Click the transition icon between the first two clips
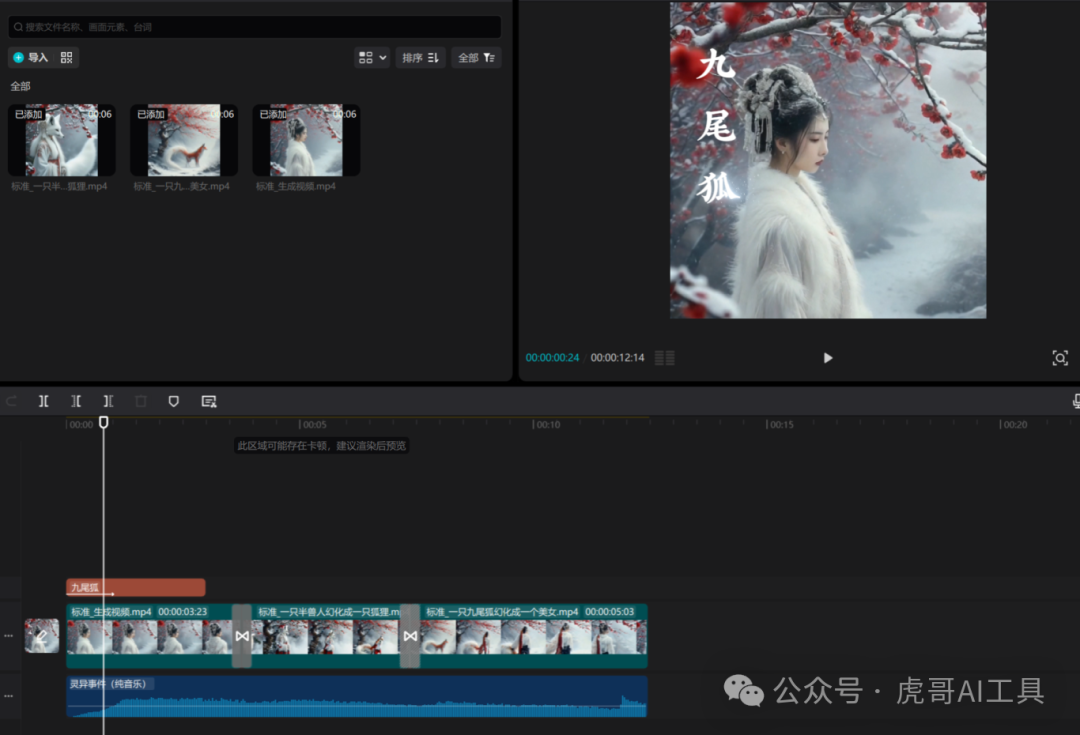Viewport: 1080px width, 735px height. (242, 635)
